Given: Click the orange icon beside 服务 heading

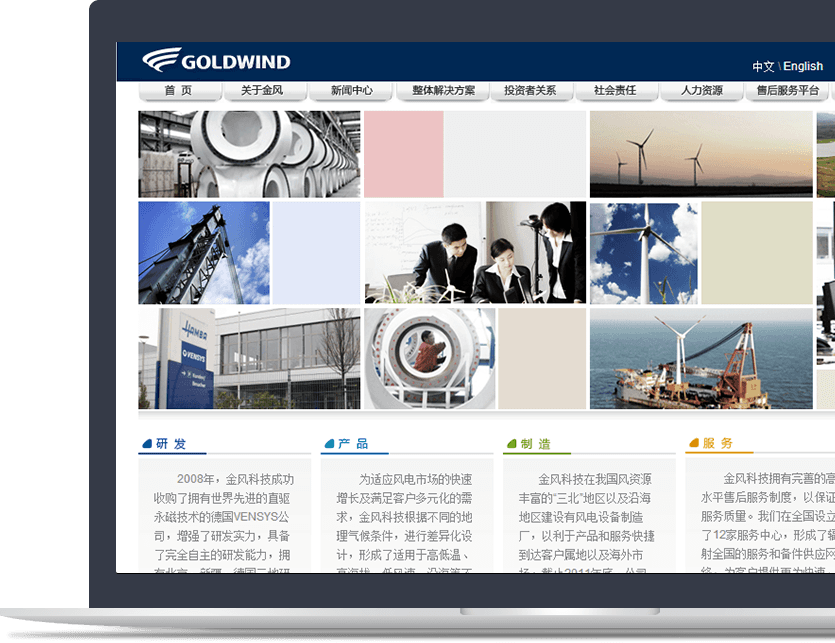Looking at the screenshot, I should (693, 444).
